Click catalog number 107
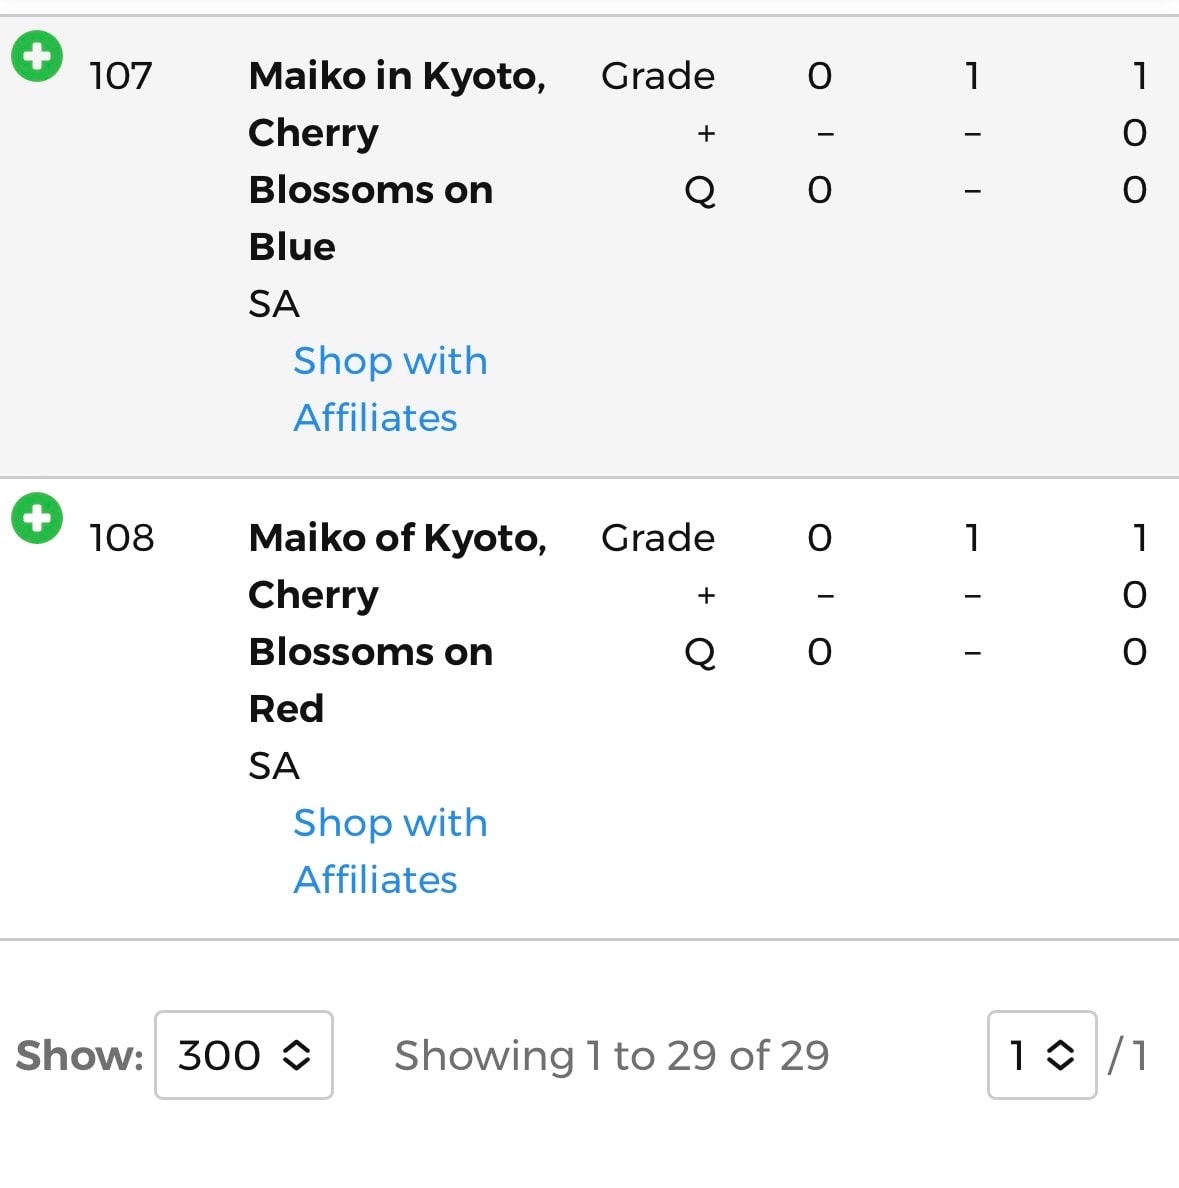The image size is (1179, 1188). [120, 76]
